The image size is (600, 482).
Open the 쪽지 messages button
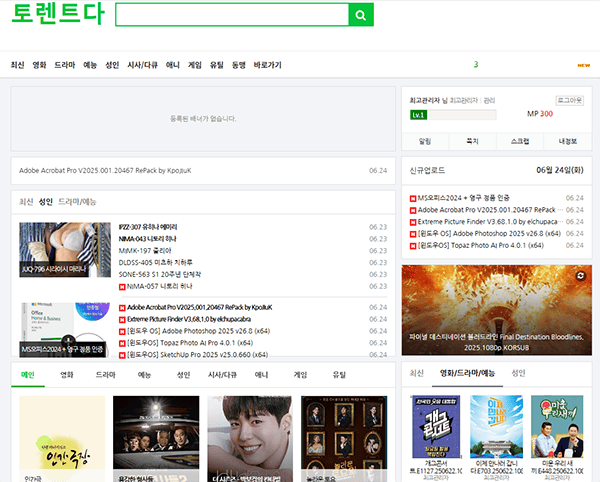[x=472, y=141]
